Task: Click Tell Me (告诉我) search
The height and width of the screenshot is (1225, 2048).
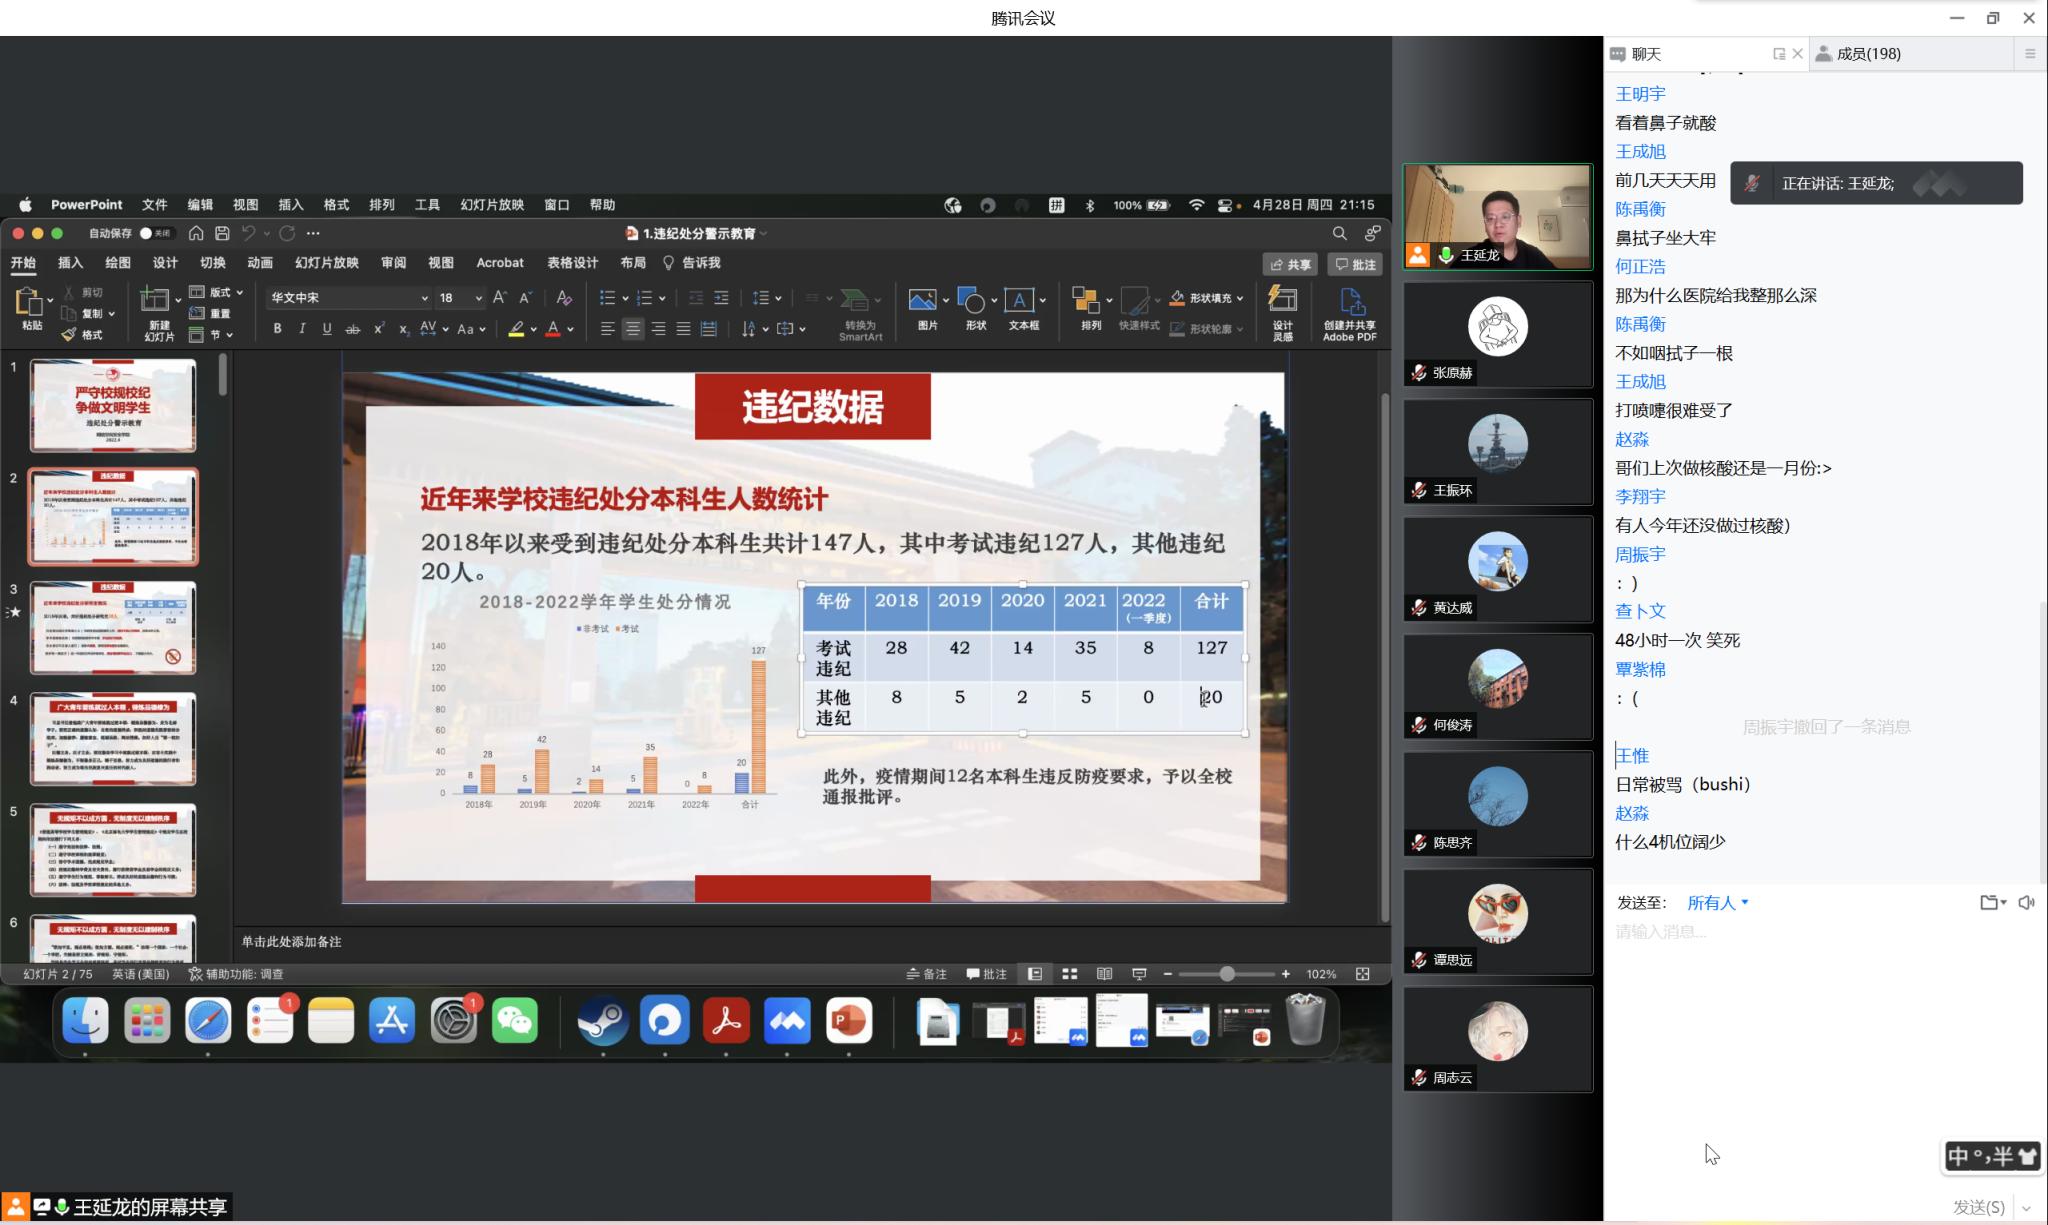Action: 692,263
